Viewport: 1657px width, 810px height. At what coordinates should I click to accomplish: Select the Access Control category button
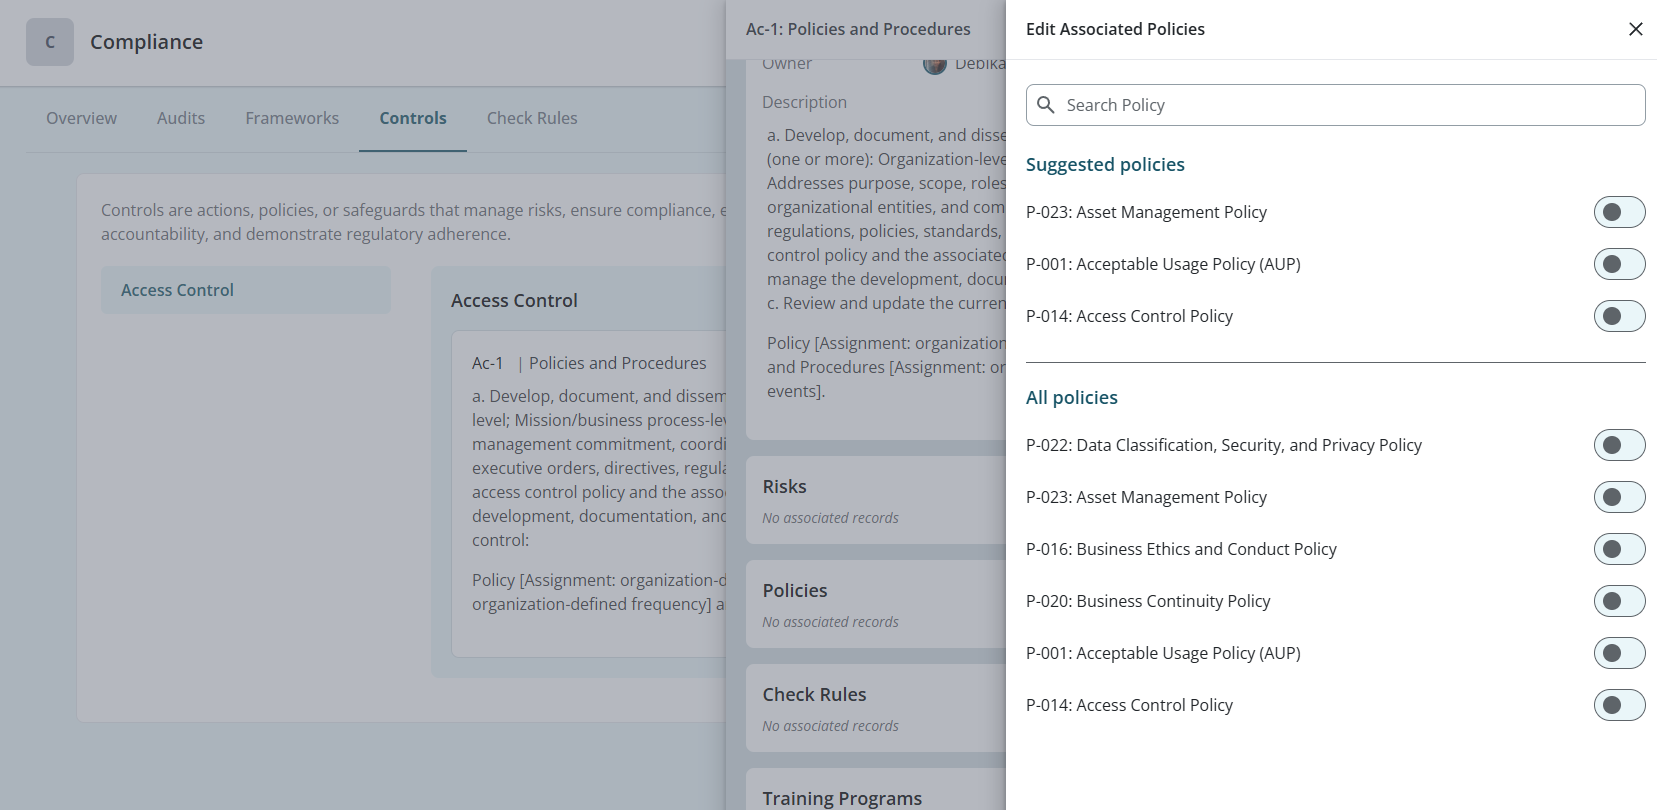pyautogui.click(x=245, y=290)
